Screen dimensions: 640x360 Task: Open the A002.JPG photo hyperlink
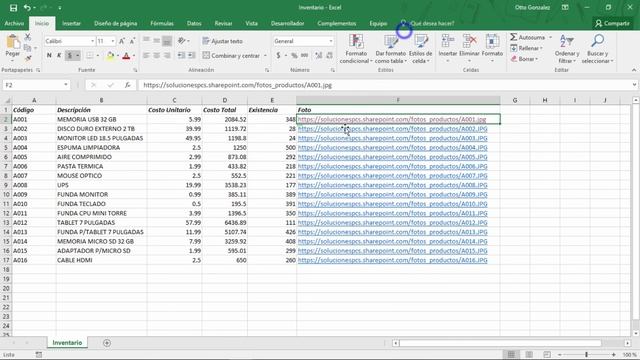392,129
